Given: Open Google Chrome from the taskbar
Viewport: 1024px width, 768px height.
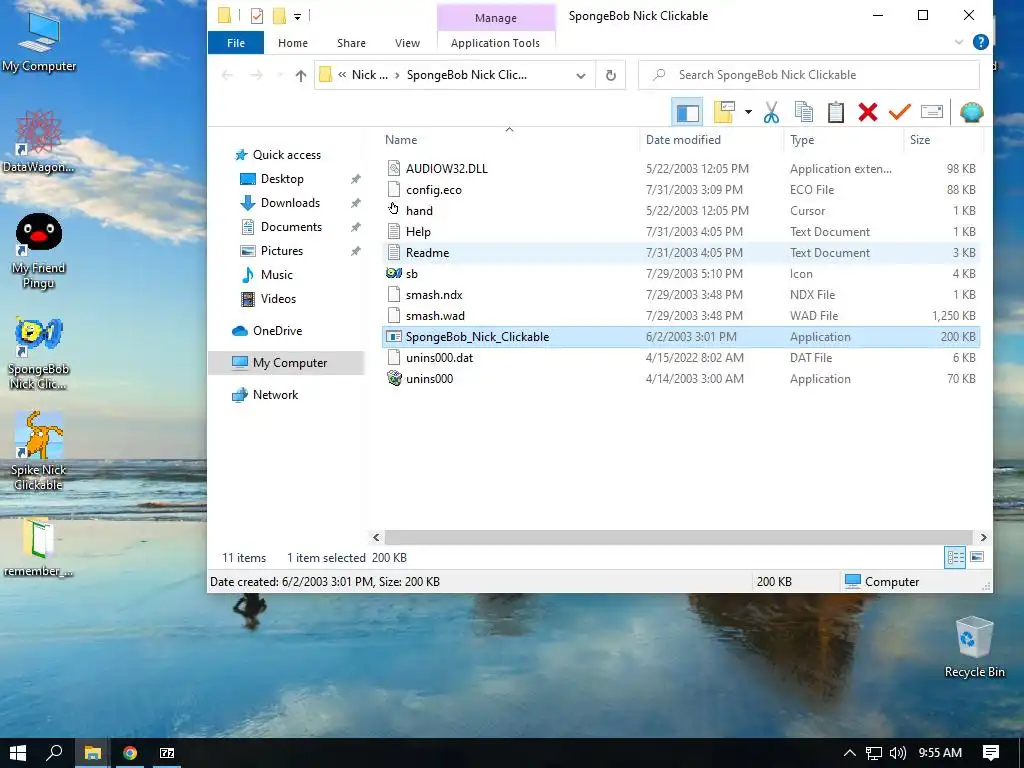Looking at the screenshot, I should 130,753.
